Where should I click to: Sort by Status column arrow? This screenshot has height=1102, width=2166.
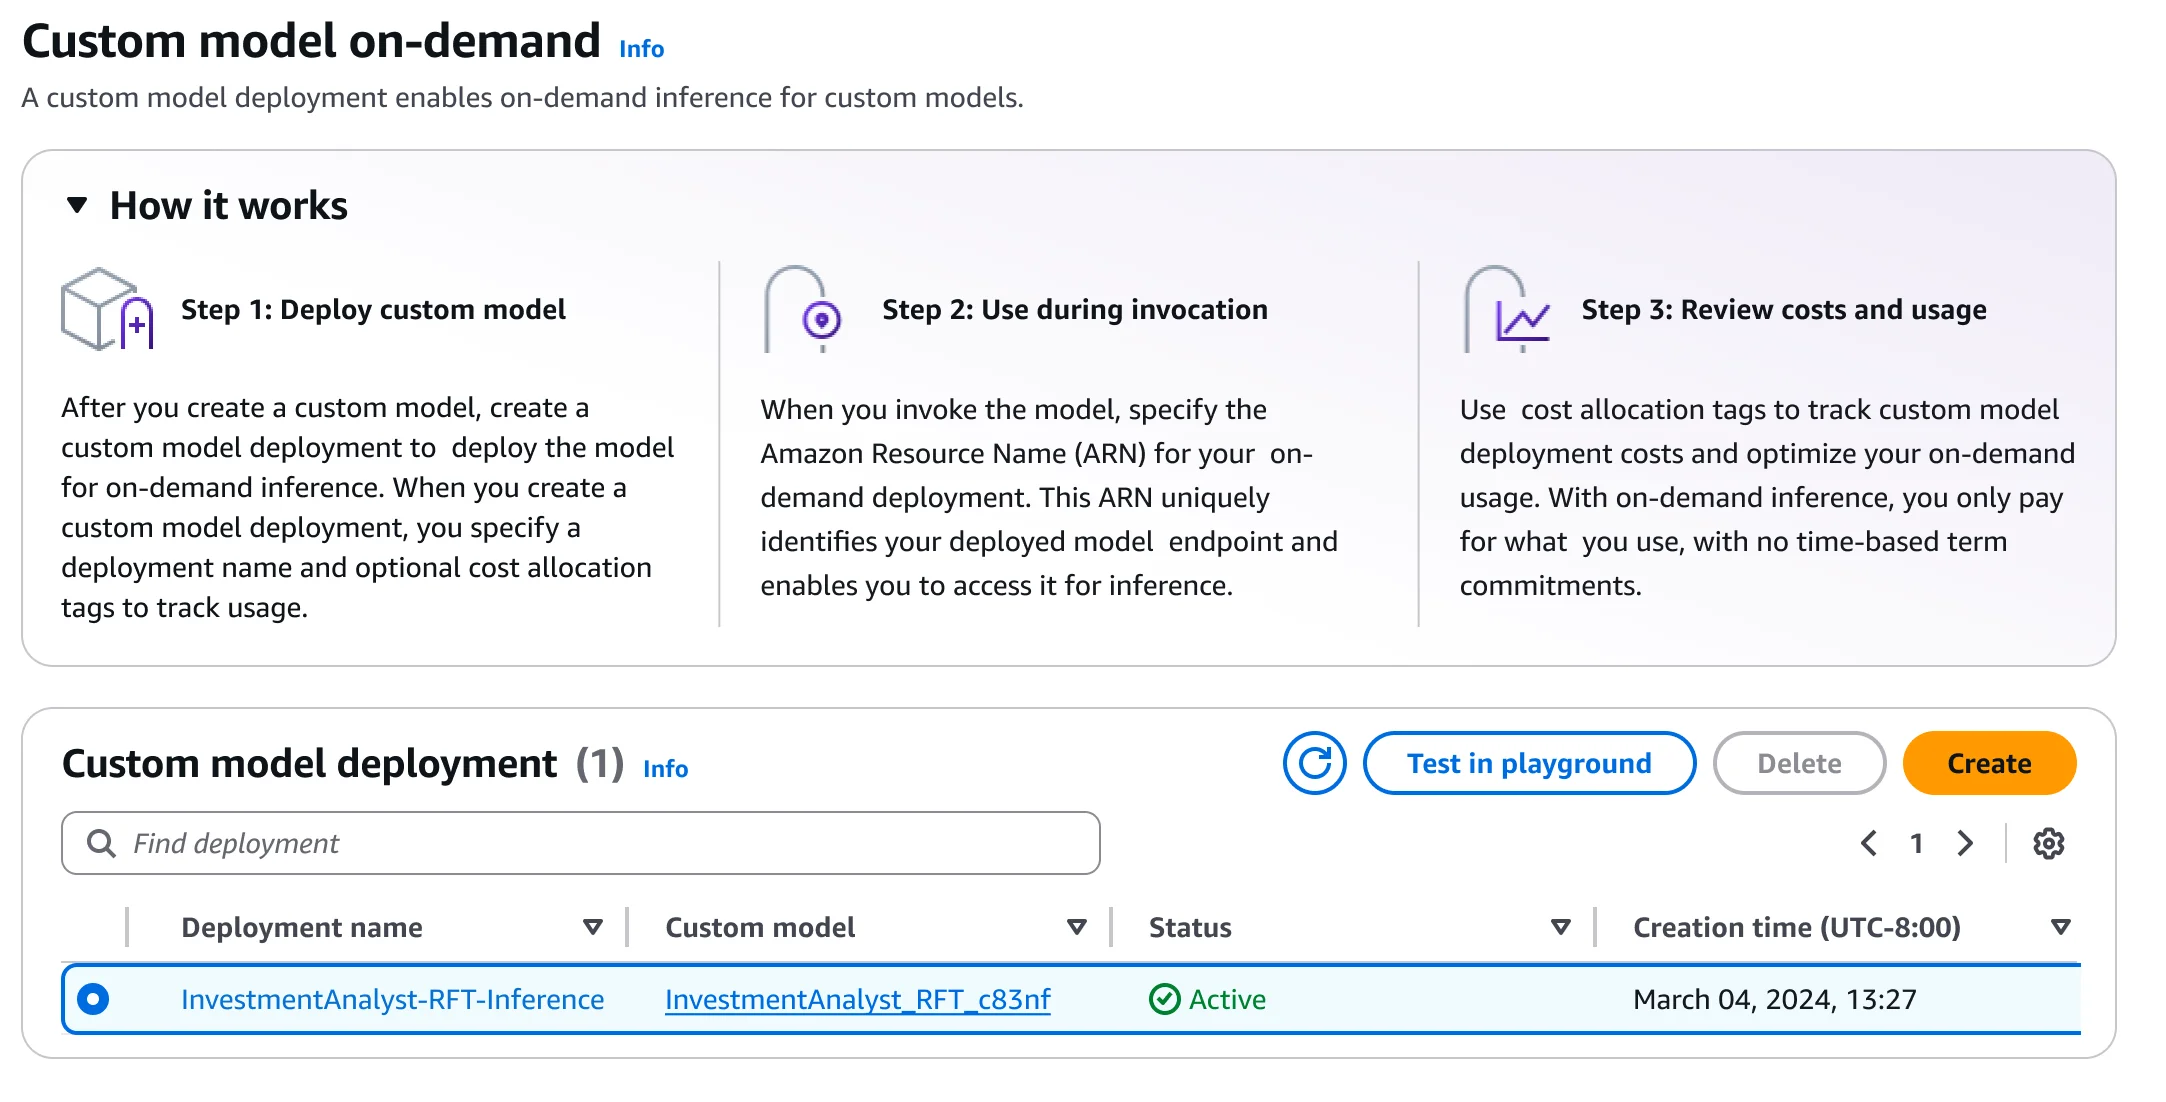(x=1560, y=928)
